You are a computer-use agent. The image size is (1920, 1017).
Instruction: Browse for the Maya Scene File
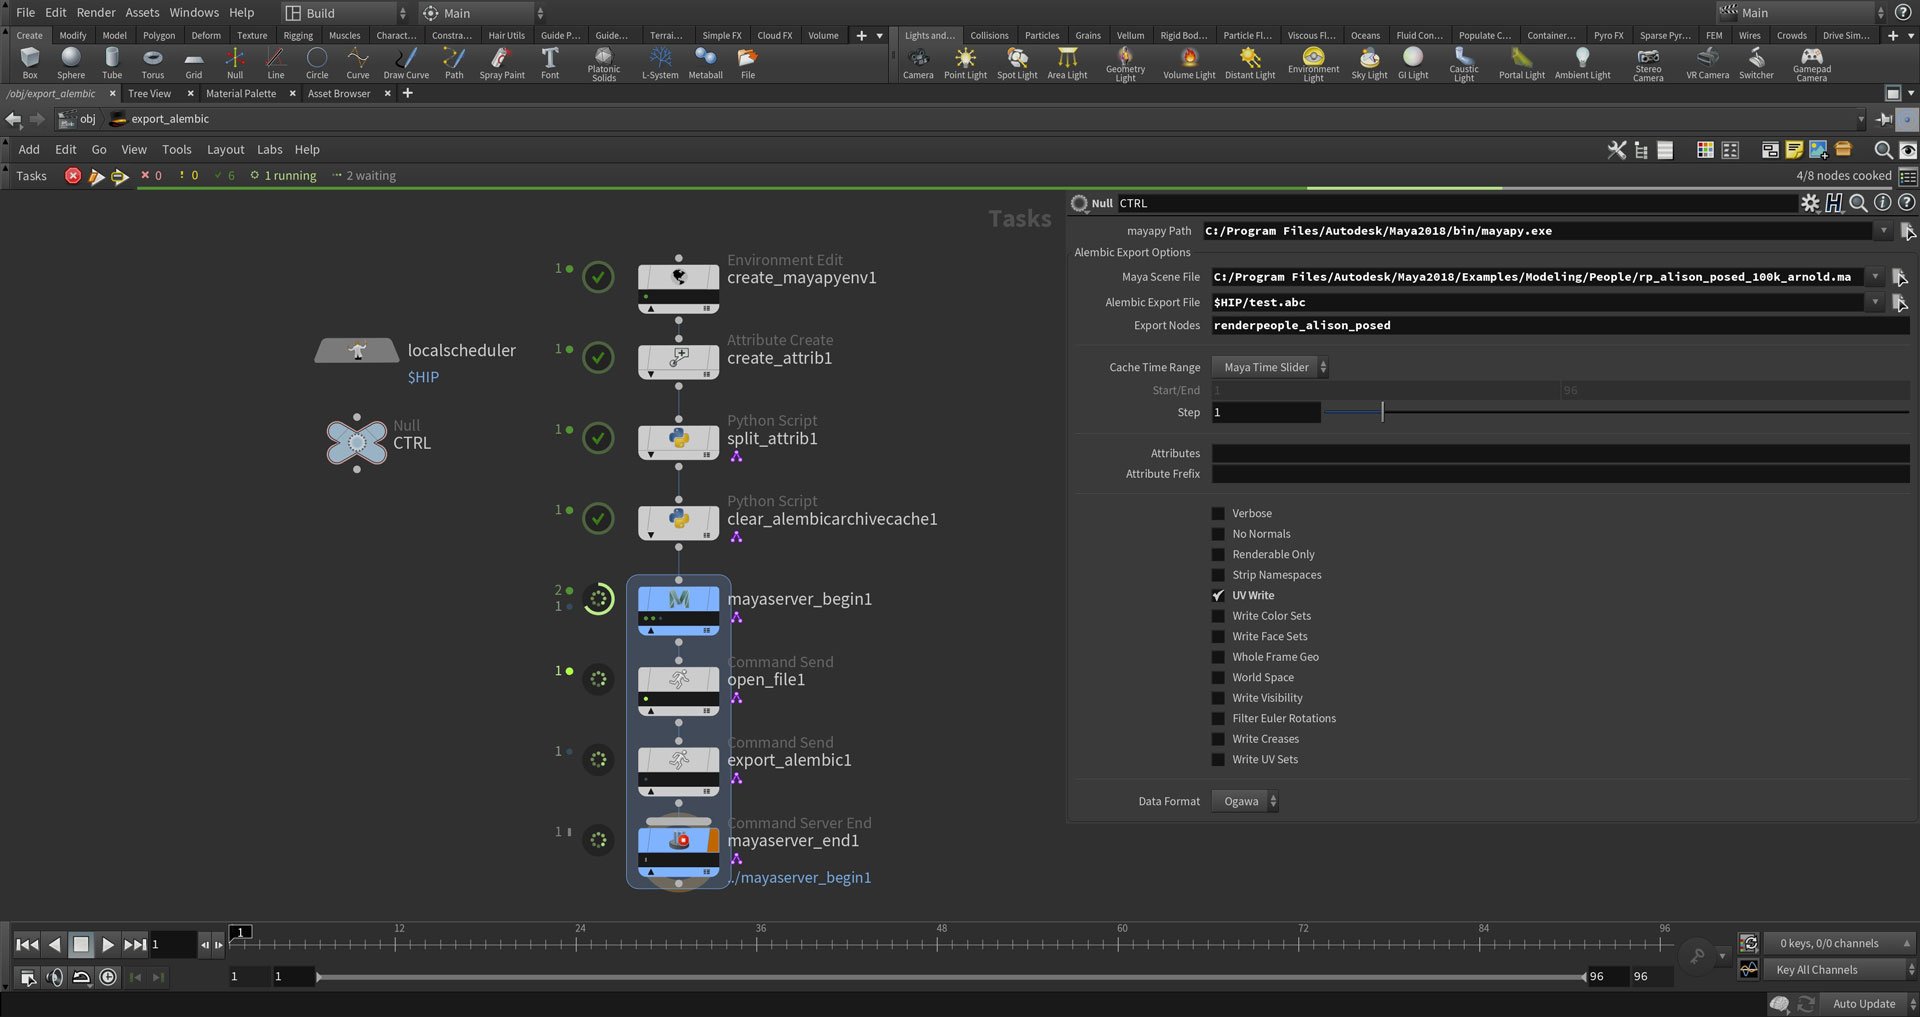[x=1900, y=277]
